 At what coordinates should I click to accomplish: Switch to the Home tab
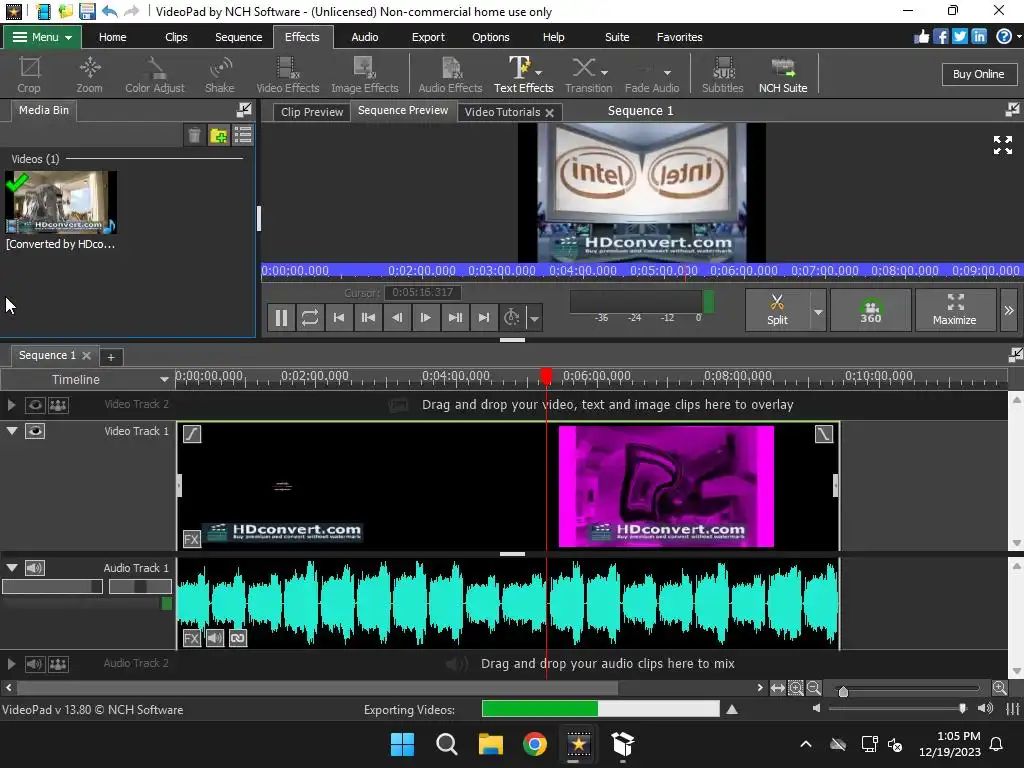pos(112,37)
